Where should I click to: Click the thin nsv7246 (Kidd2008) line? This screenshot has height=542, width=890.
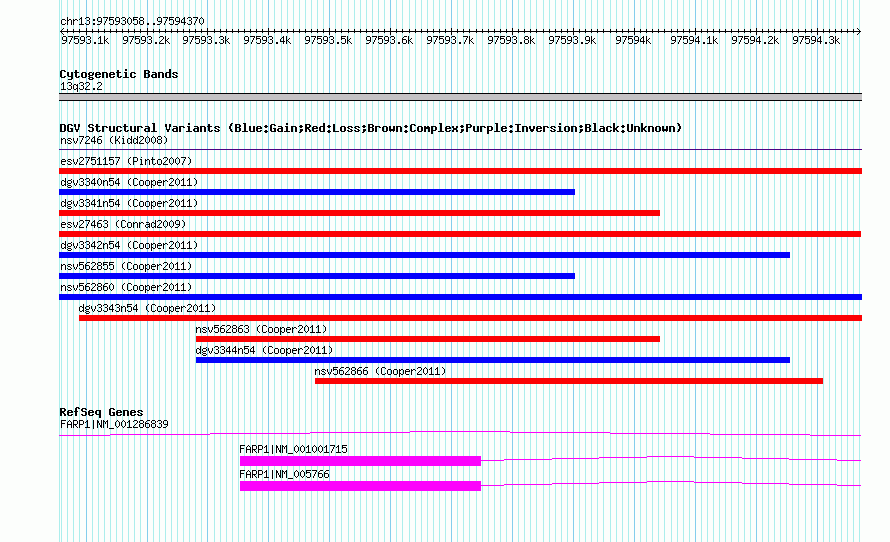pyautogui.click(x=460, y=150)
